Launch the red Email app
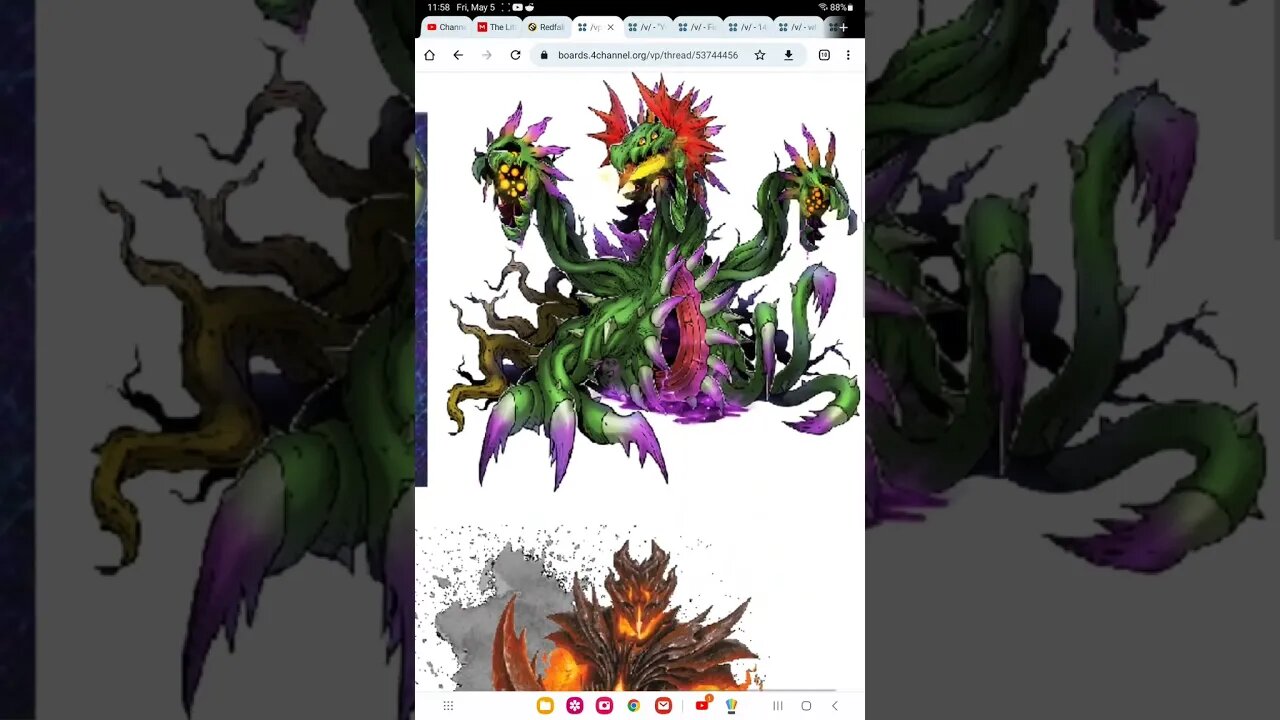 click(x=663, y=706)
